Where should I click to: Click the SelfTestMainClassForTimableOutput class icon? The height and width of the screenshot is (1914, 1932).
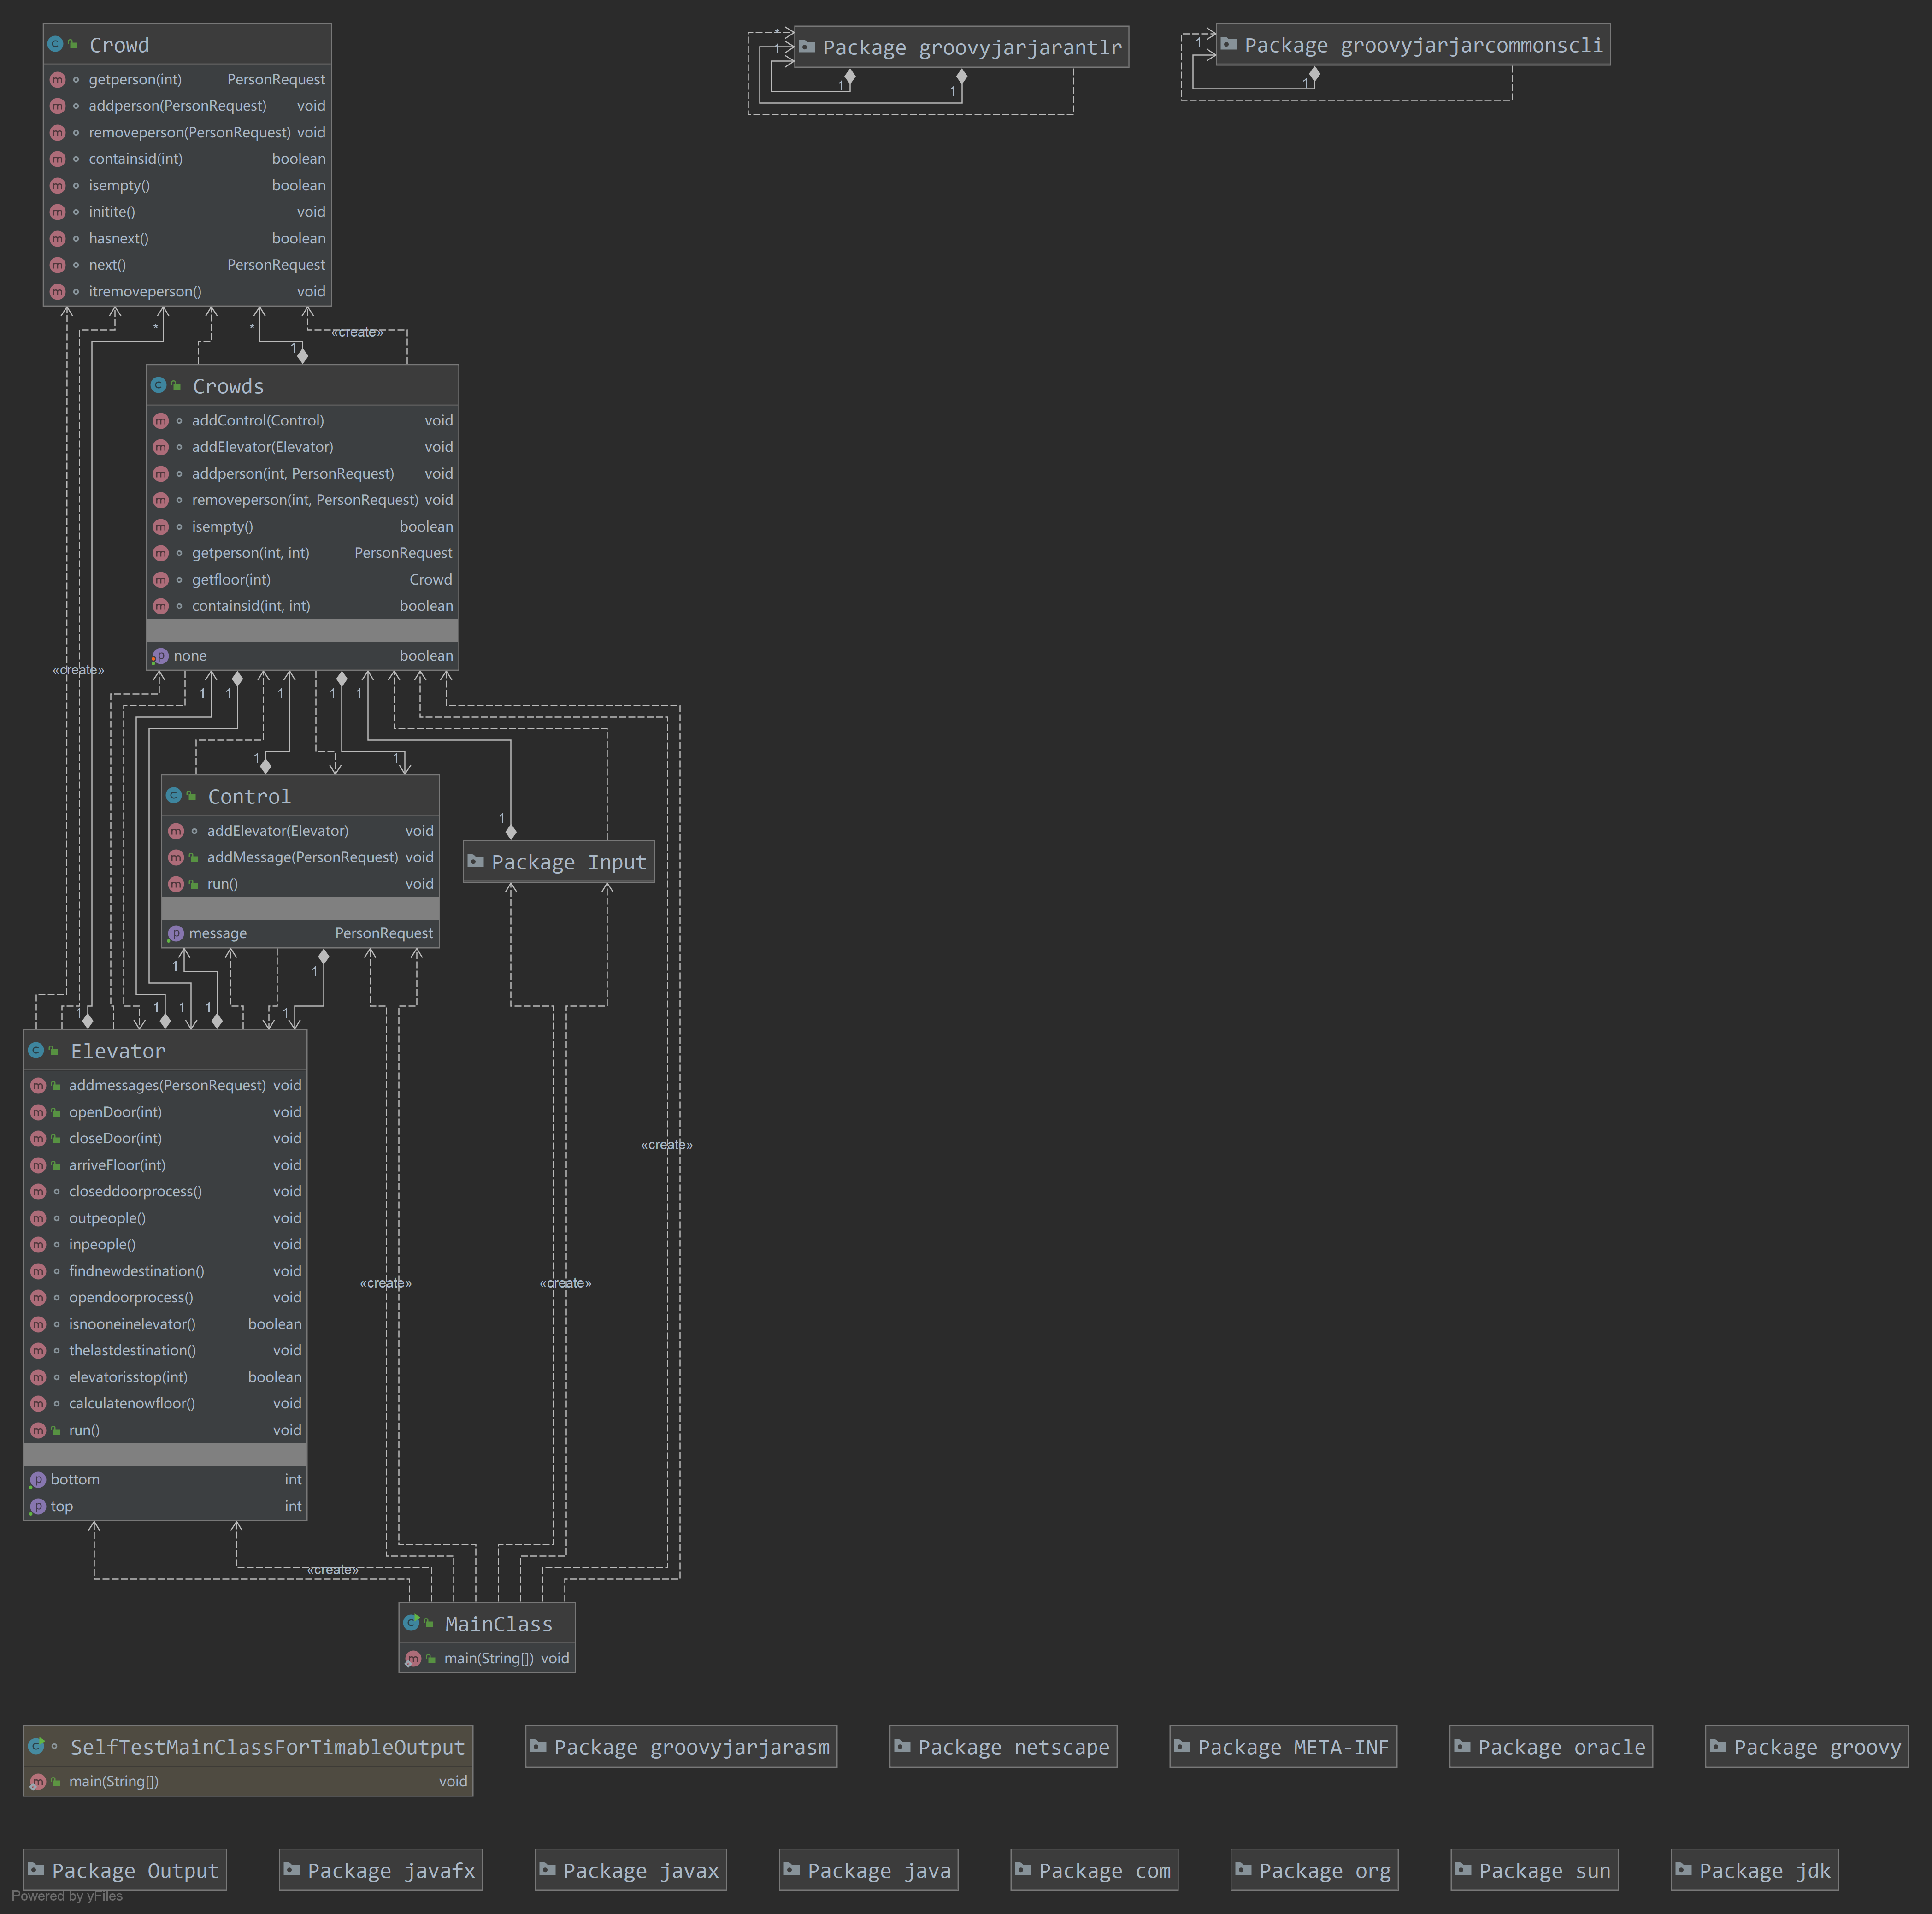(36, 1746)
